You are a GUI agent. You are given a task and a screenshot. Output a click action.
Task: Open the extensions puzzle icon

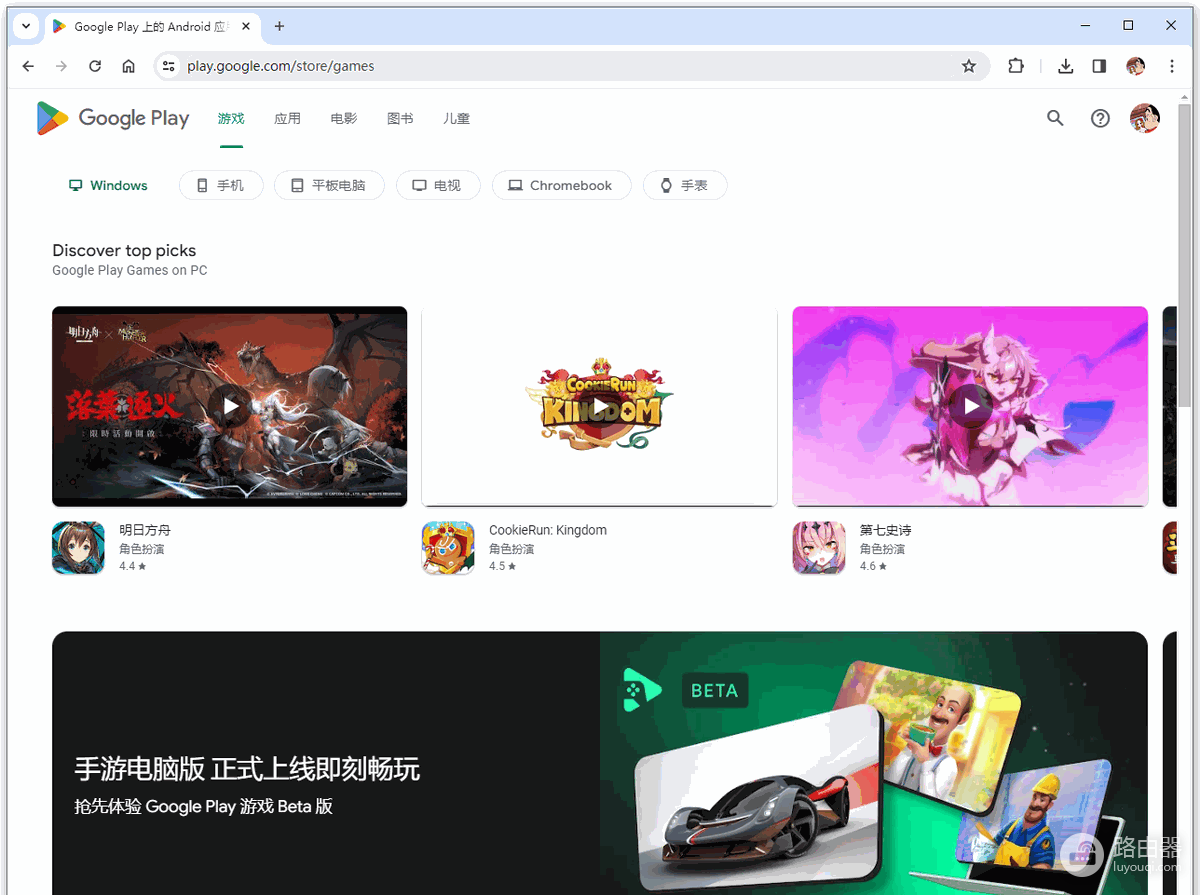pyautogui.click(x=1016, y=66)
